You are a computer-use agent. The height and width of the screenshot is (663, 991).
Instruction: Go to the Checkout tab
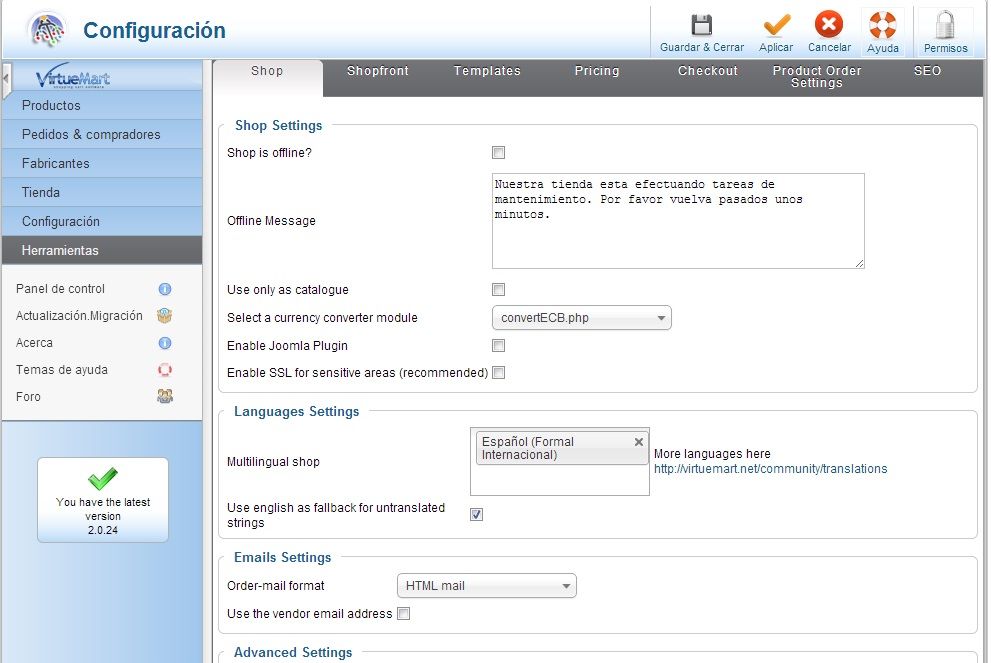point(708,71)
